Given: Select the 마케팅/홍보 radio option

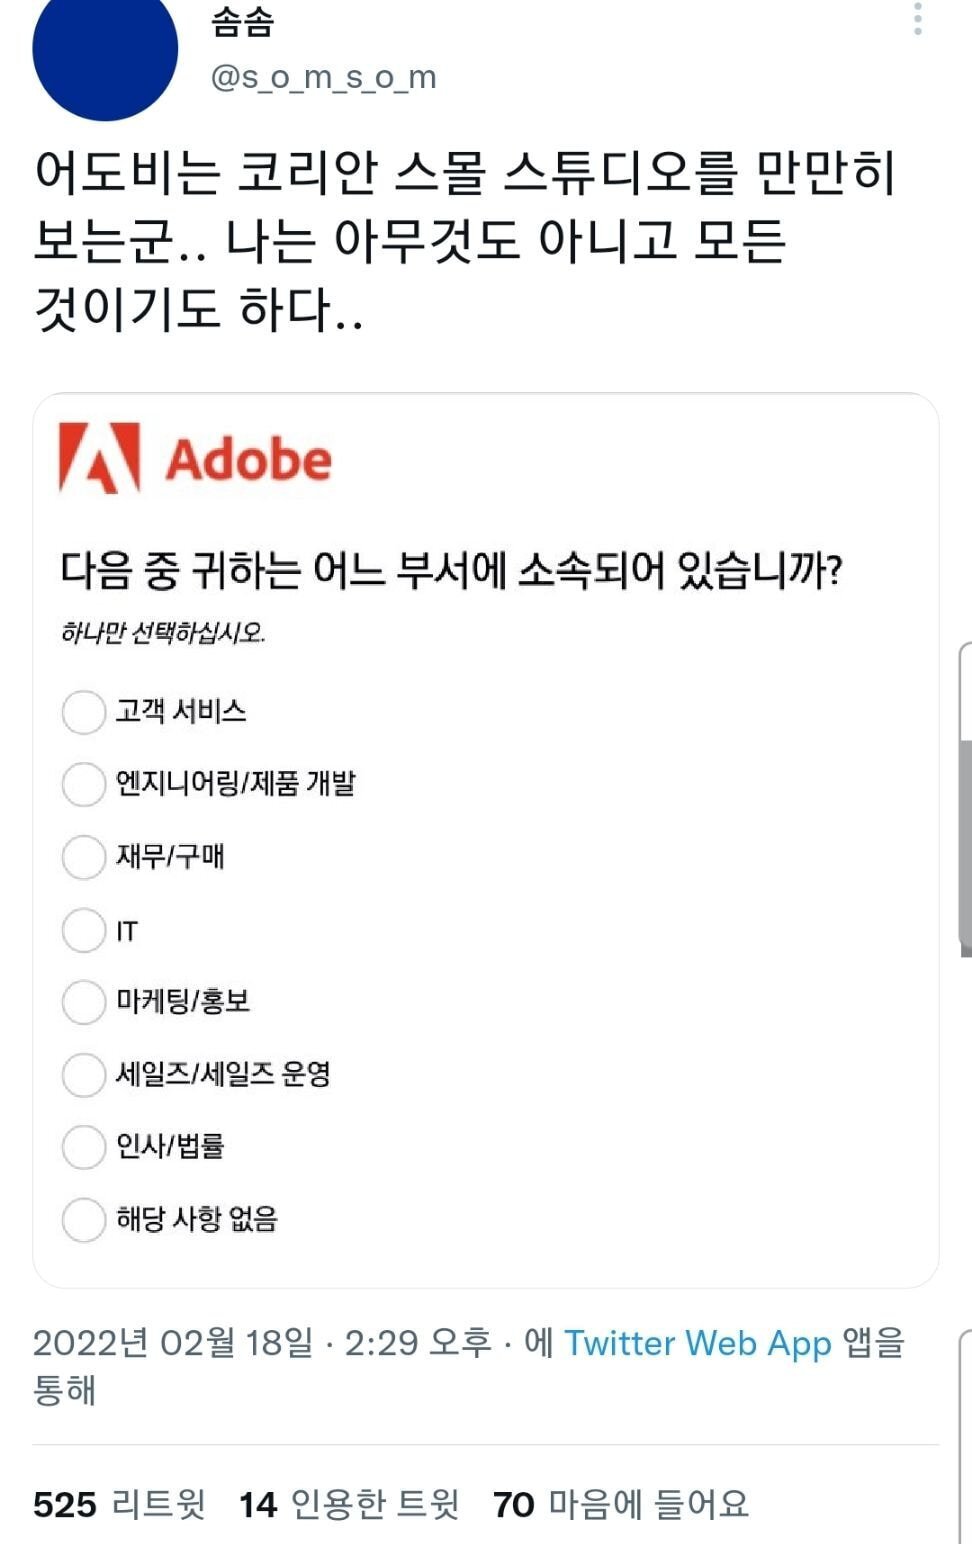Looking at the screenshot, I should pos(84,1002).
